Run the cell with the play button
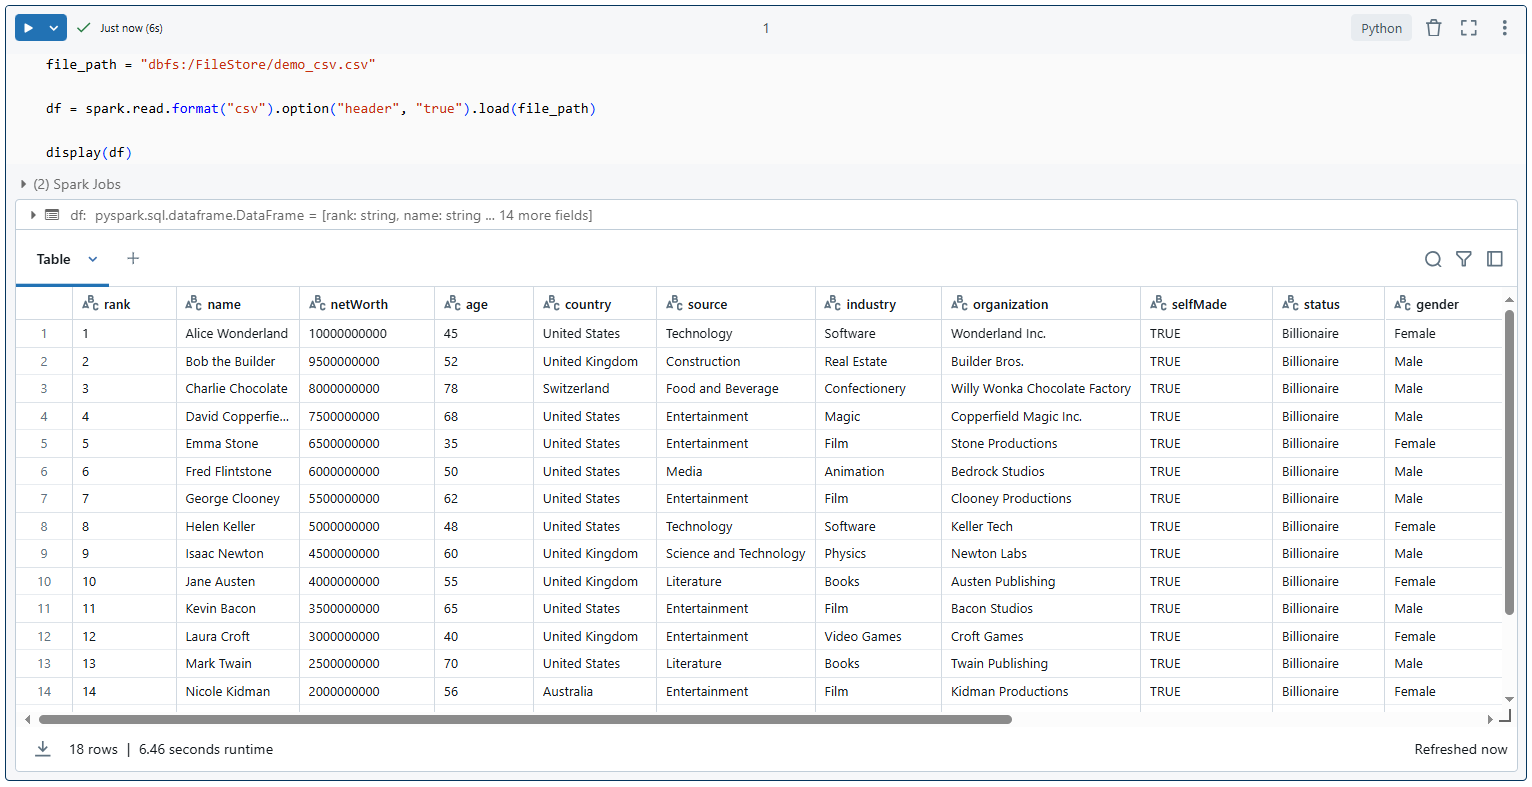This screenshot has height=787, width=1532. pyautogui.click(x=29, y=28)
